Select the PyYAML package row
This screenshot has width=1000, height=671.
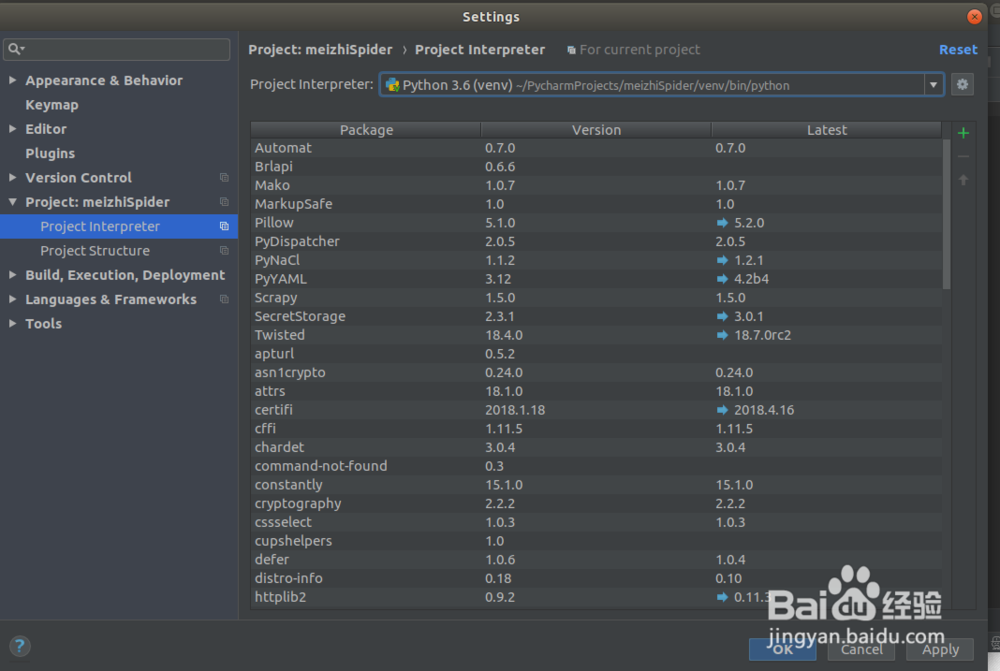pyautogui.click(x=596, y=279)
